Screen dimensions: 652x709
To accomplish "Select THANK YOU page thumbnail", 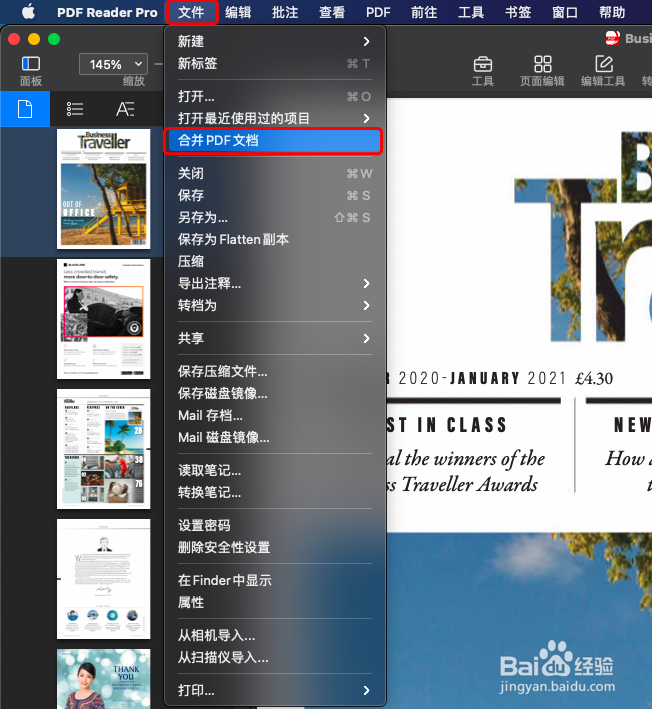I will tap(104, 679).
